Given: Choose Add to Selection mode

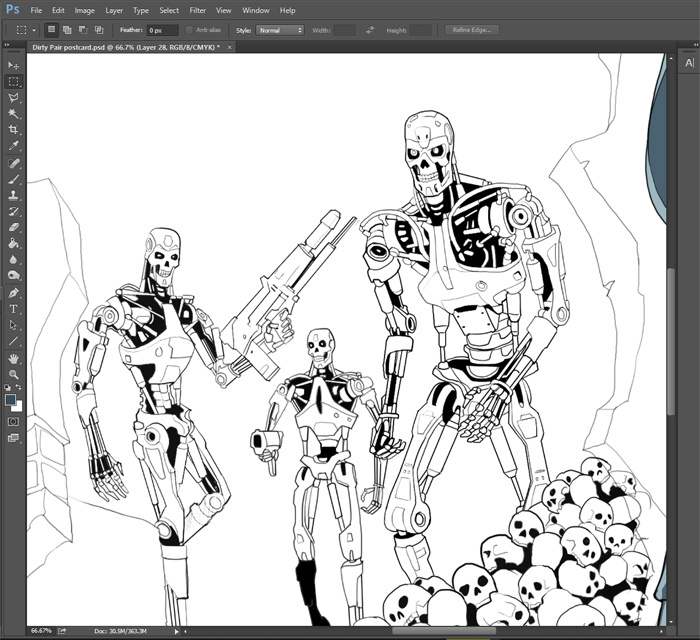Looking at the screenshot, I should tap(67, 30).
